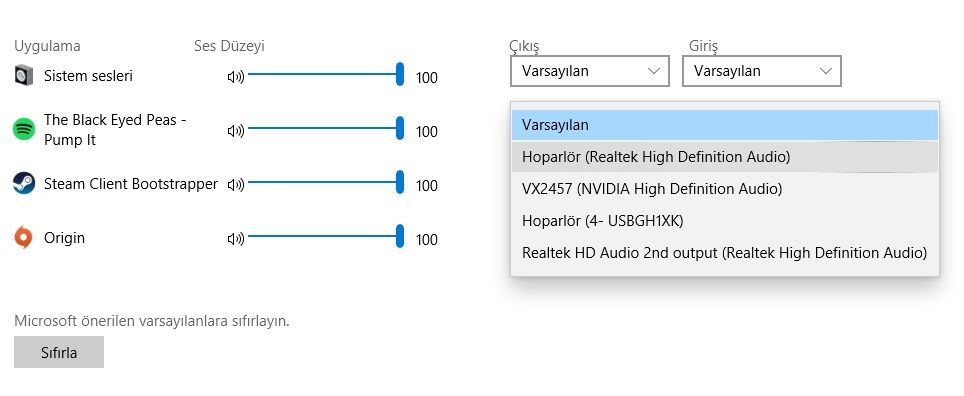Click Microsoft önerilen varsayılanlara sıfırlayın text
Viewport: 964px width, 396px height.
152,321
